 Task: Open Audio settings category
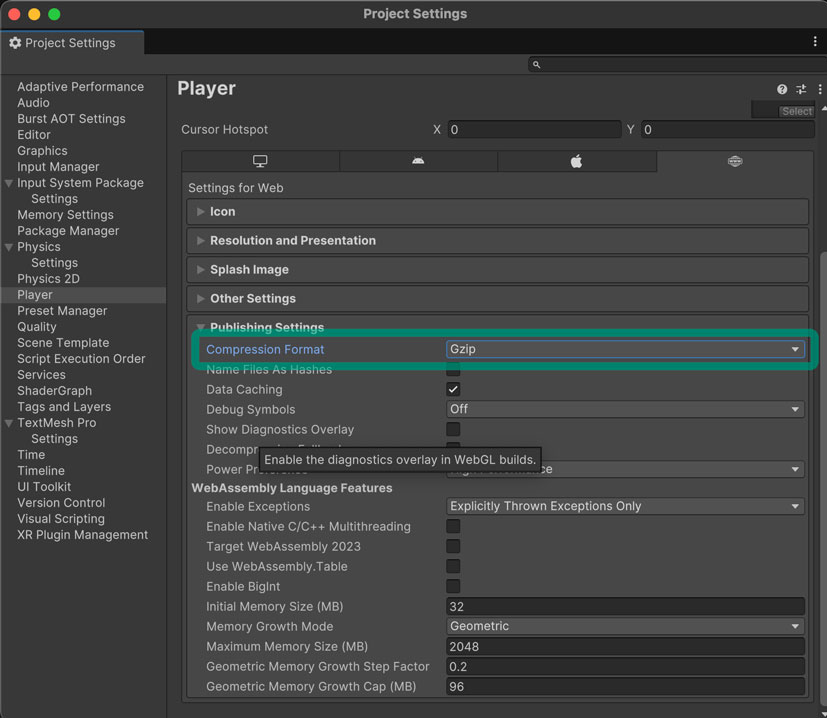[33, 103]
